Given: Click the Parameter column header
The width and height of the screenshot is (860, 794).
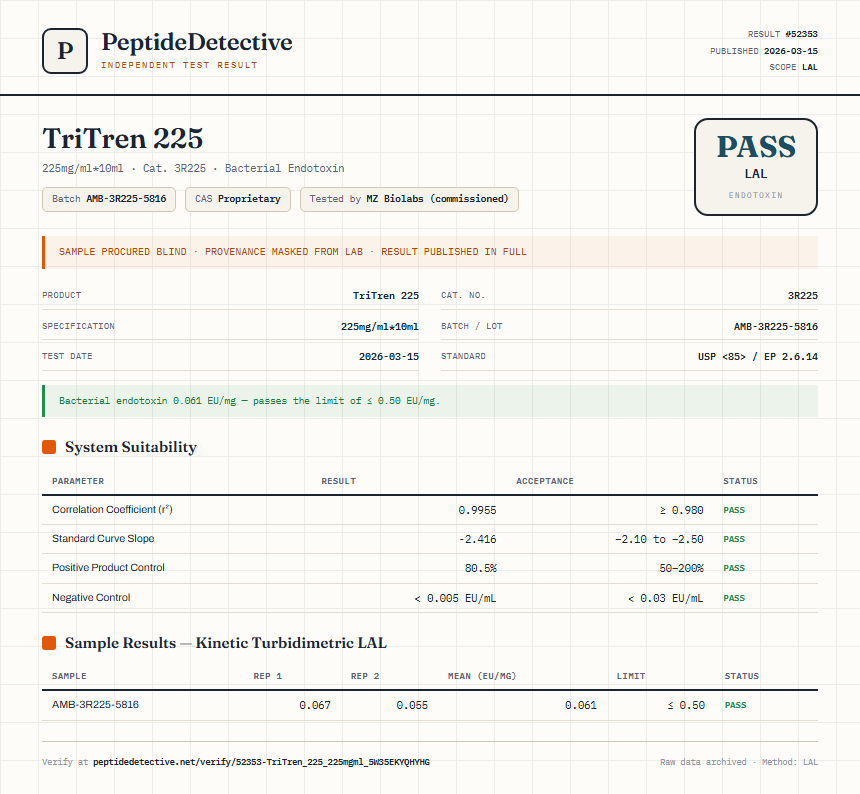Looking at the screenshot, I should [x=78, y=481].
